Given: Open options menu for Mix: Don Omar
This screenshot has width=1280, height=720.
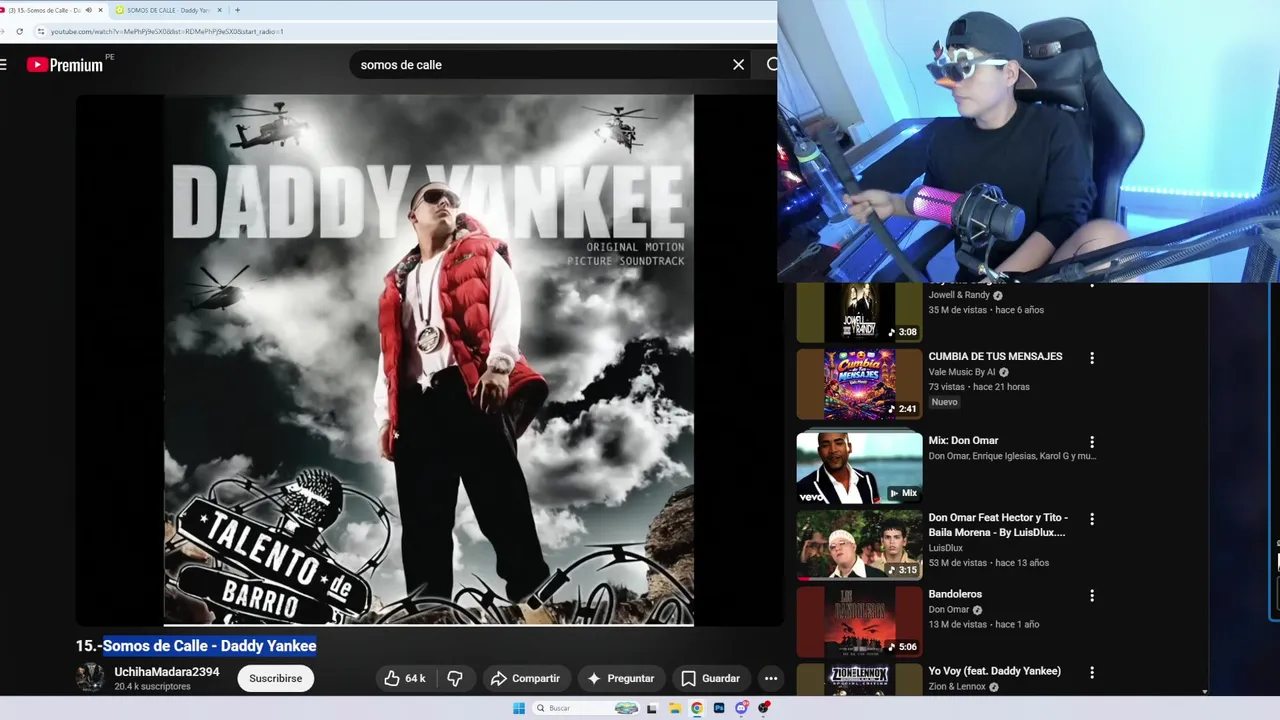Looking at the screenshot, I should pos(1092,442).
